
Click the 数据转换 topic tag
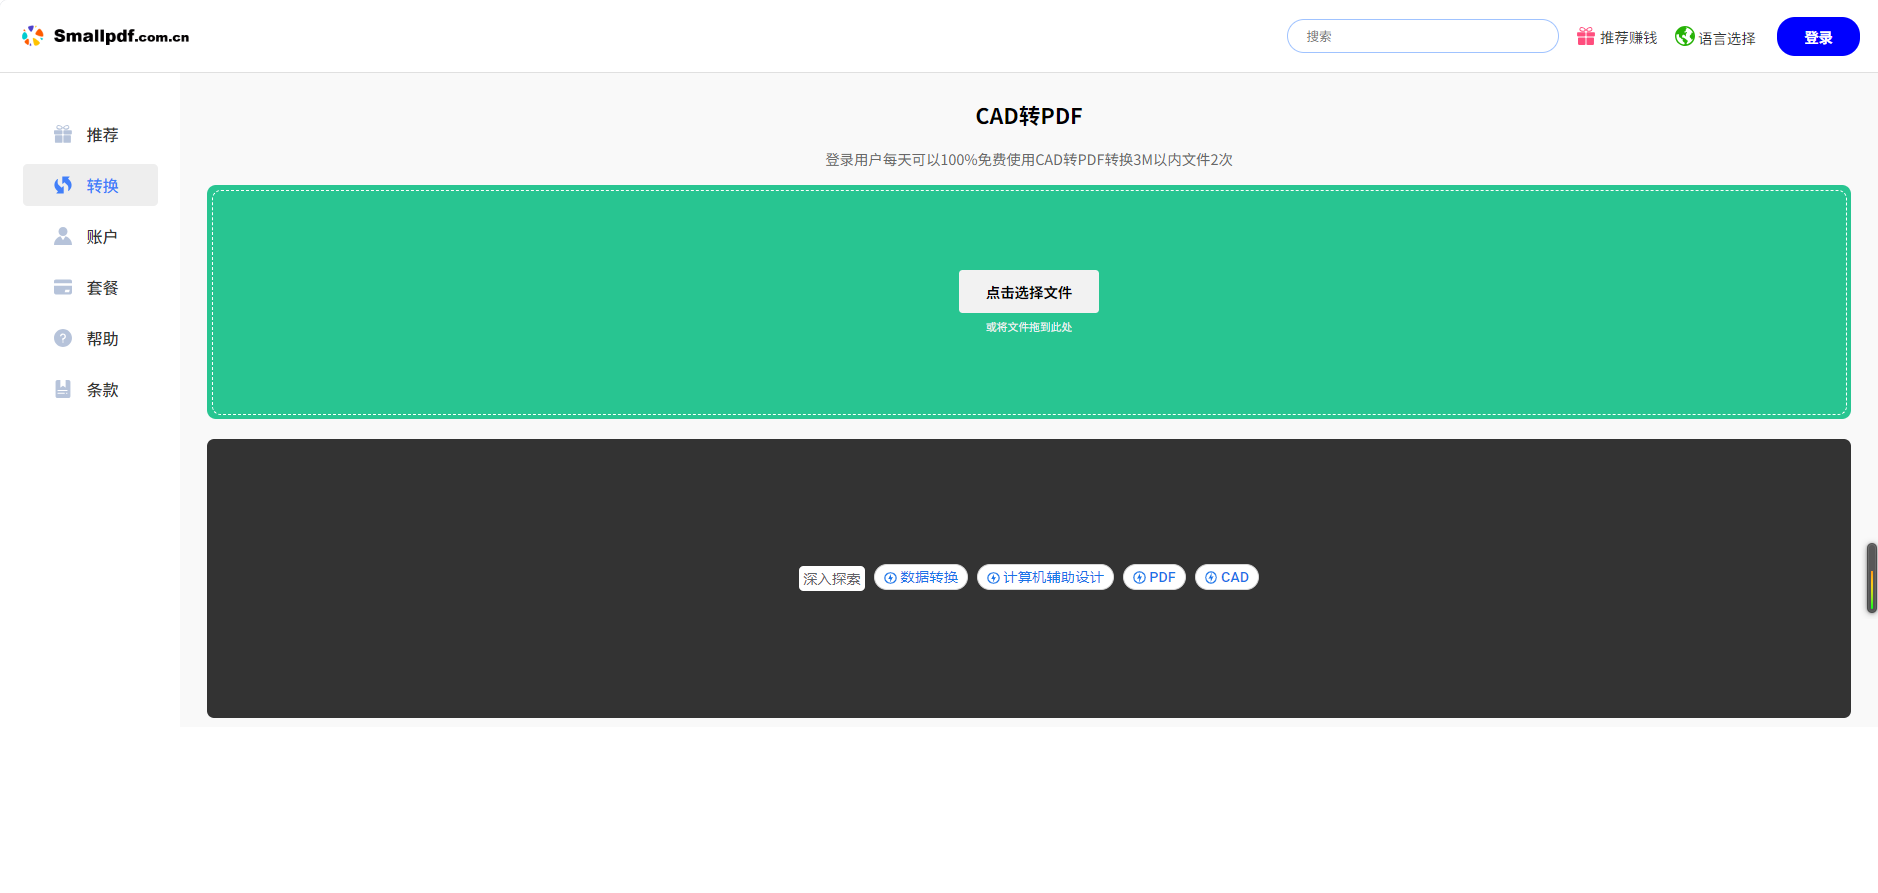(921, 577)
